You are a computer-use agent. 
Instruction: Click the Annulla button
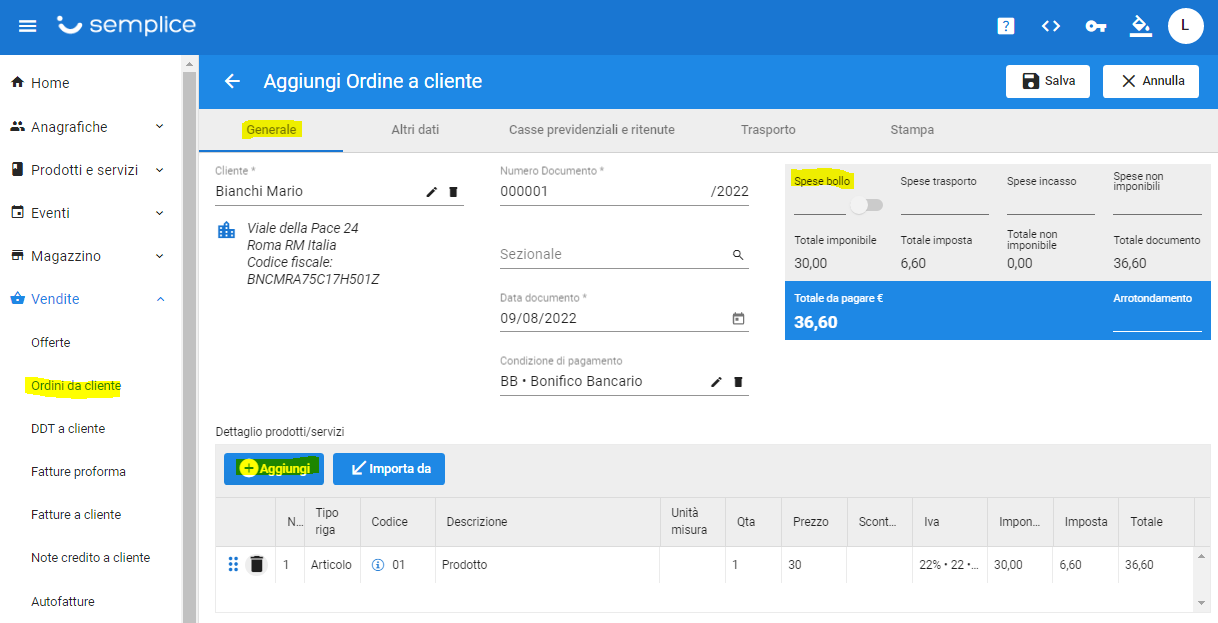[1151, 81]
